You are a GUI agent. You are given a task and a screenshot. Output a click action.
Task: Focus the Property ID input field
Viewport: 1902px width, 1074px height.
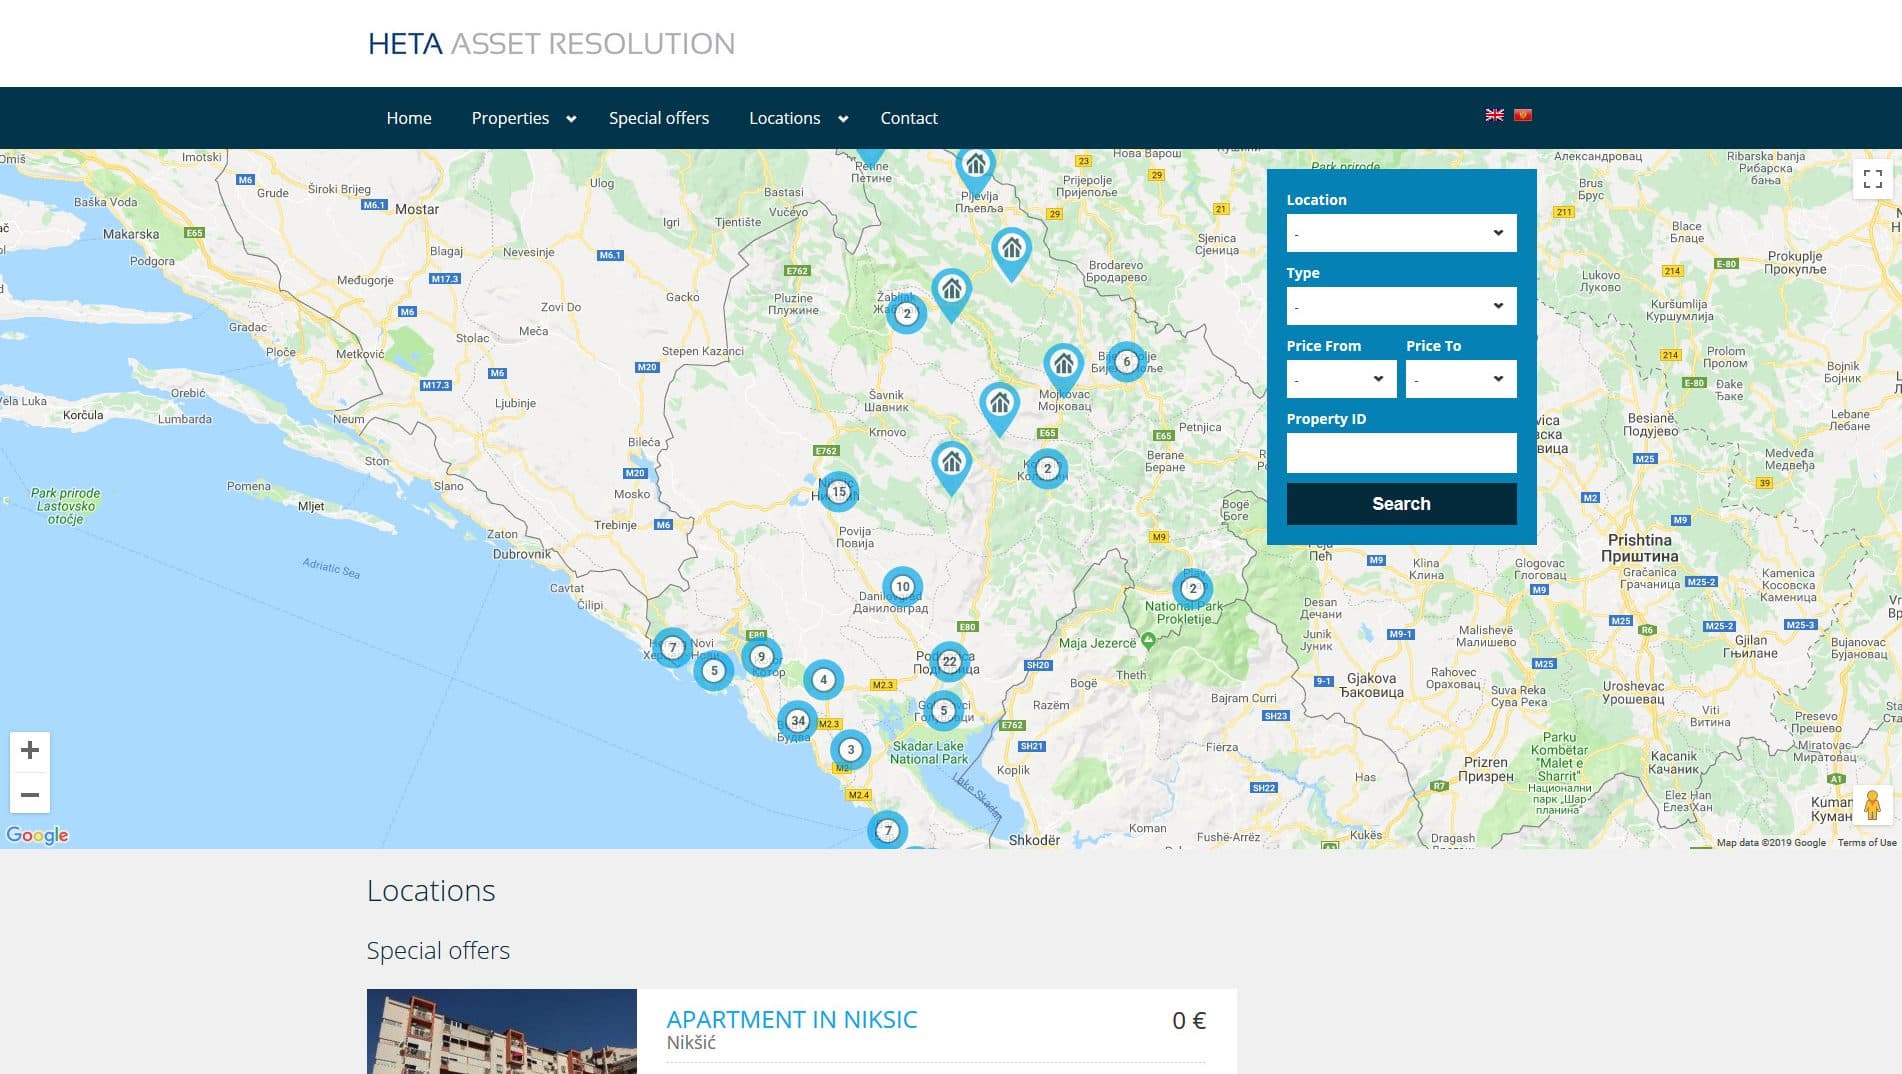[1401, 453]
